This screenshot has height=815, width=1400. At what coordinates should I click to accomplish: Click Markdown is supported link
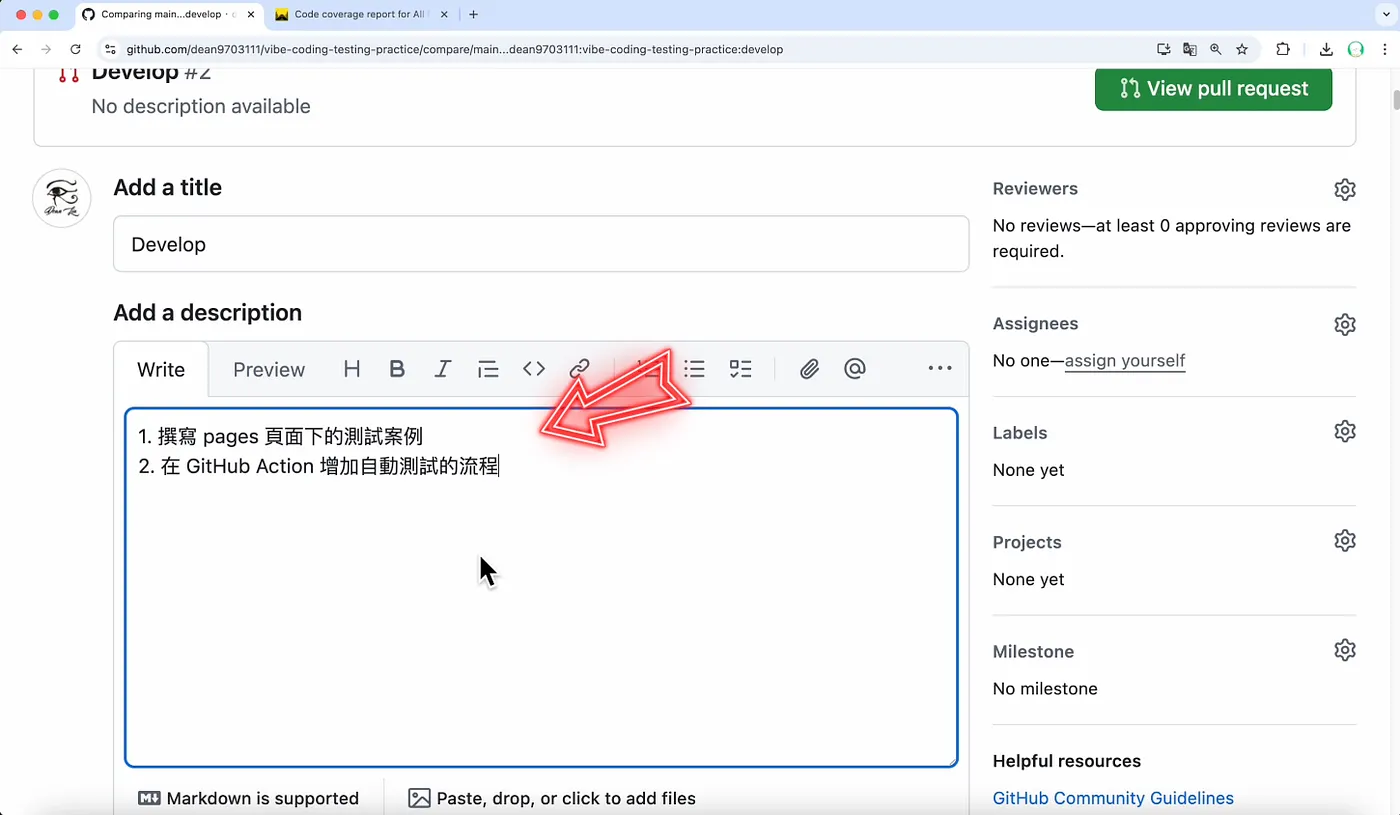[x=249, y=798]
